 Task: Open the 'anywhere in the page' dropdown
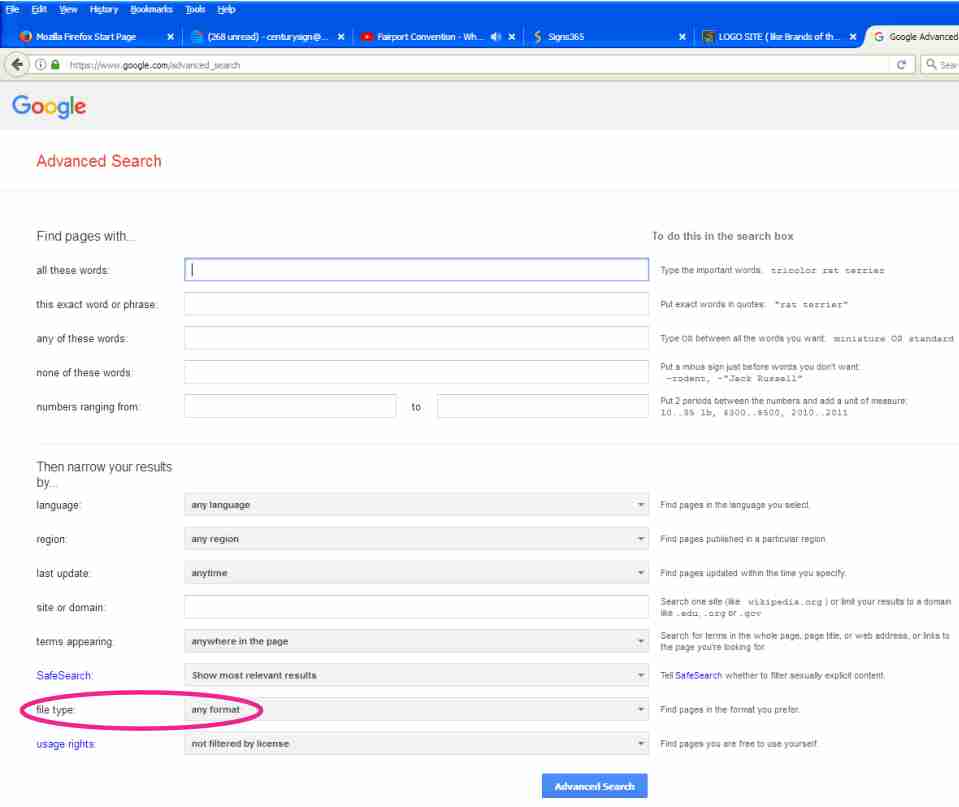pos(416,641)
